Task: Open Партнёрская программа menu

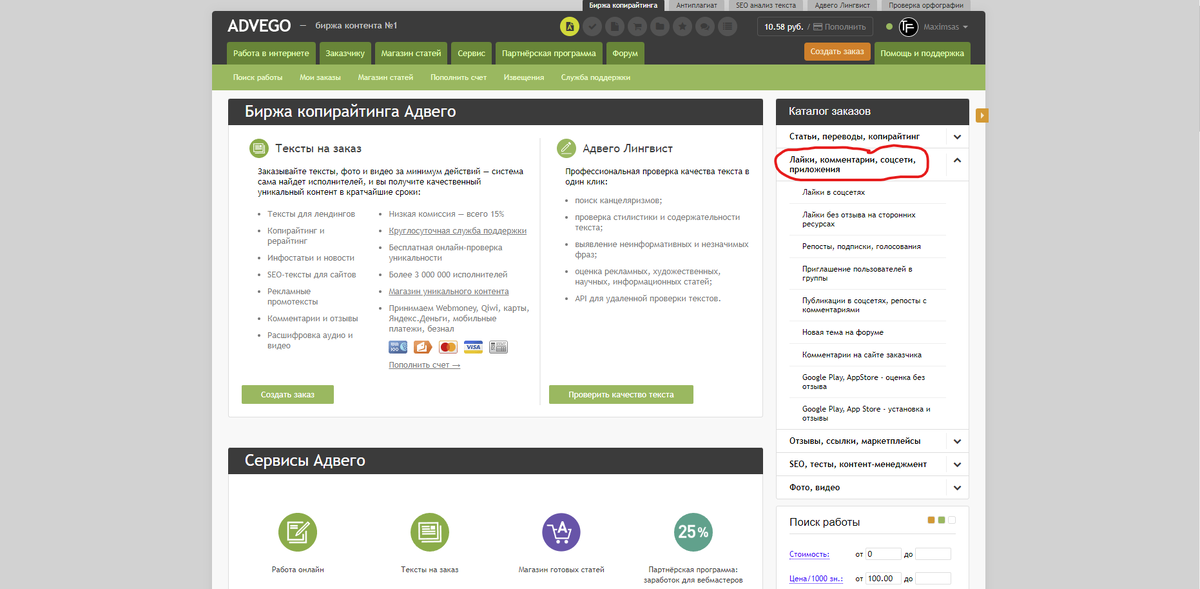Action: click(x=550, y=53)
